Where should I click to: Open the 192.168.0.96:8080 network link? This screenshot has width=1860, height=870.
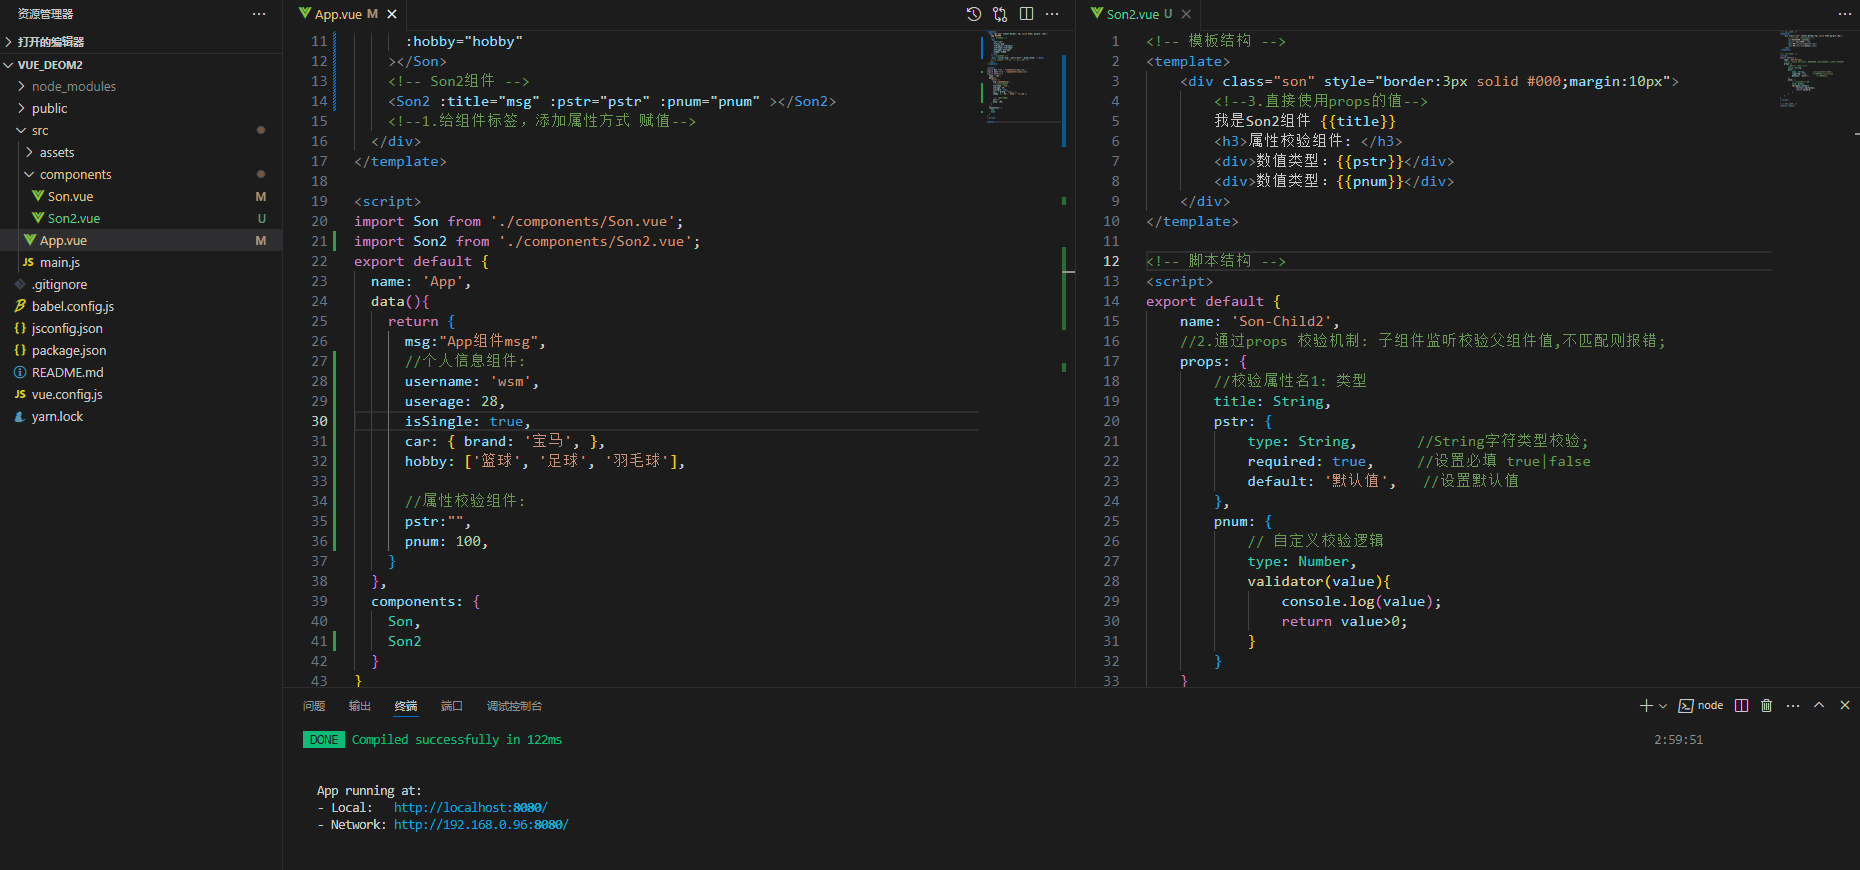[x=481, y=825]
